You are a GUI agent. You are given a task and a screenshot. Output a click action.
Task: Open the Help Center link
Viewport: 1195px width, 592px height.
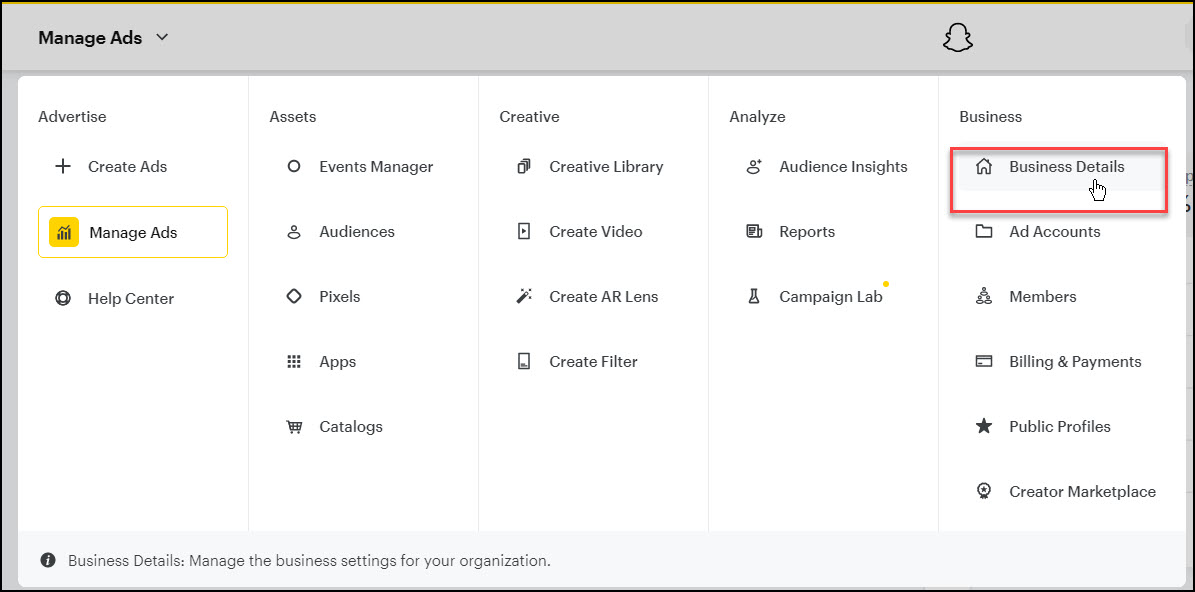pos(130,299)
